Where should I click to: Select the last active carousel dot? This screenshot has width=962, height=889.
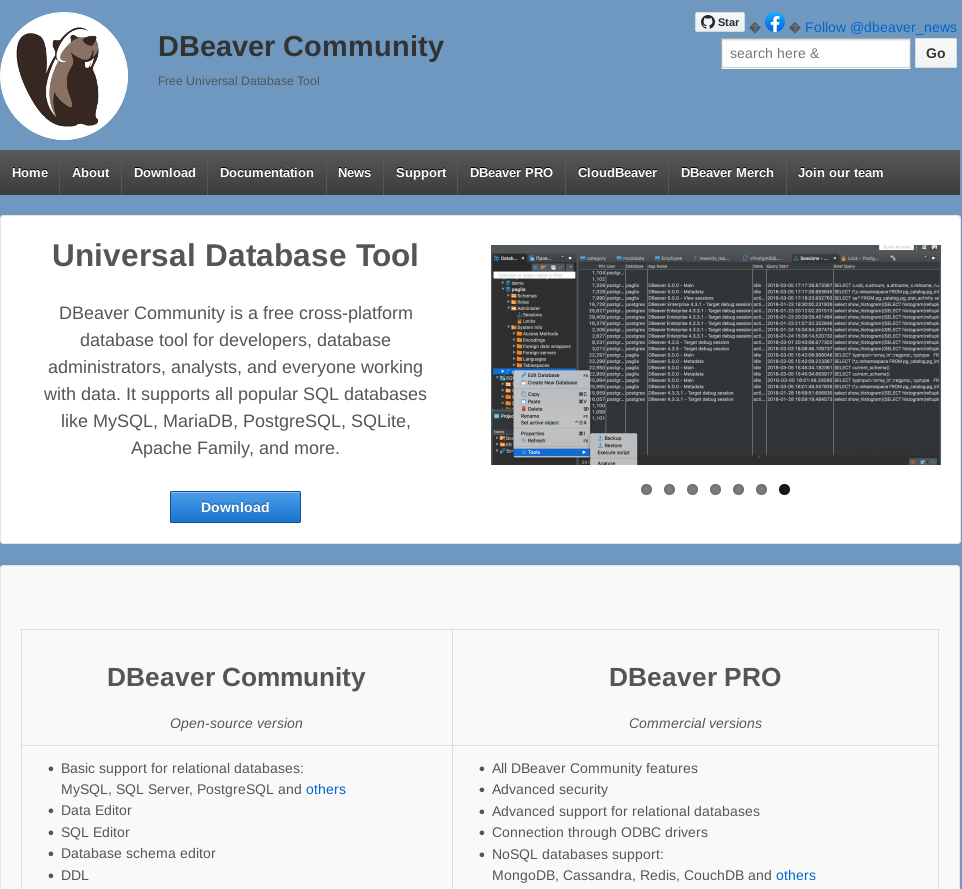(x=784, y=489)
